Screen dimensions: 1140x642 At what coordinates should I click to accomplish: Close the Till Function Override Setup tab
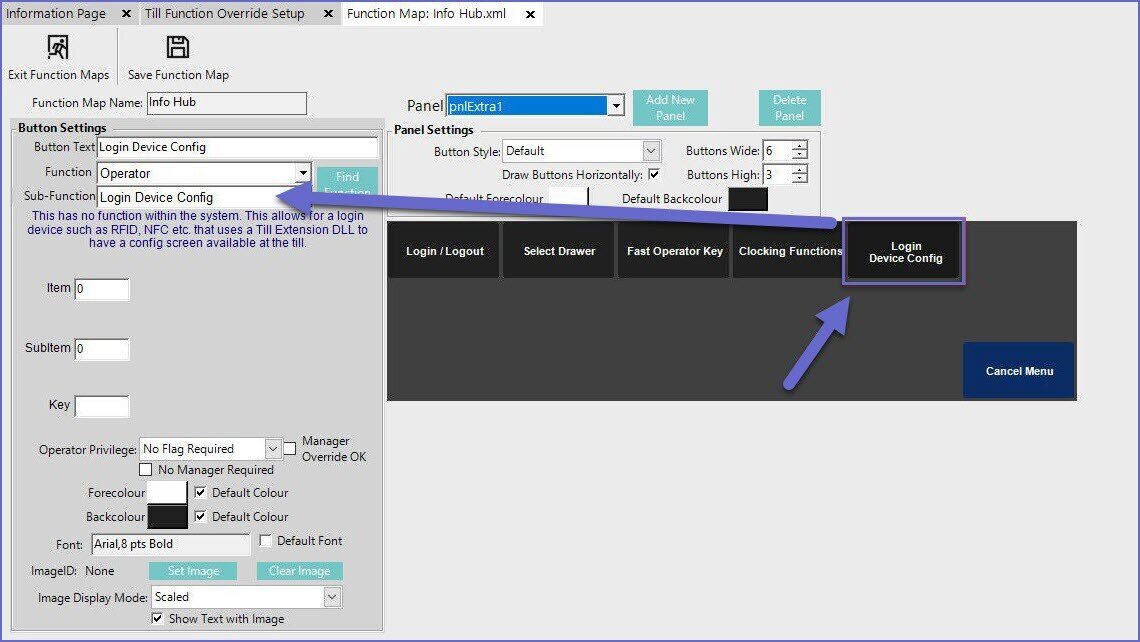(326, 14)
